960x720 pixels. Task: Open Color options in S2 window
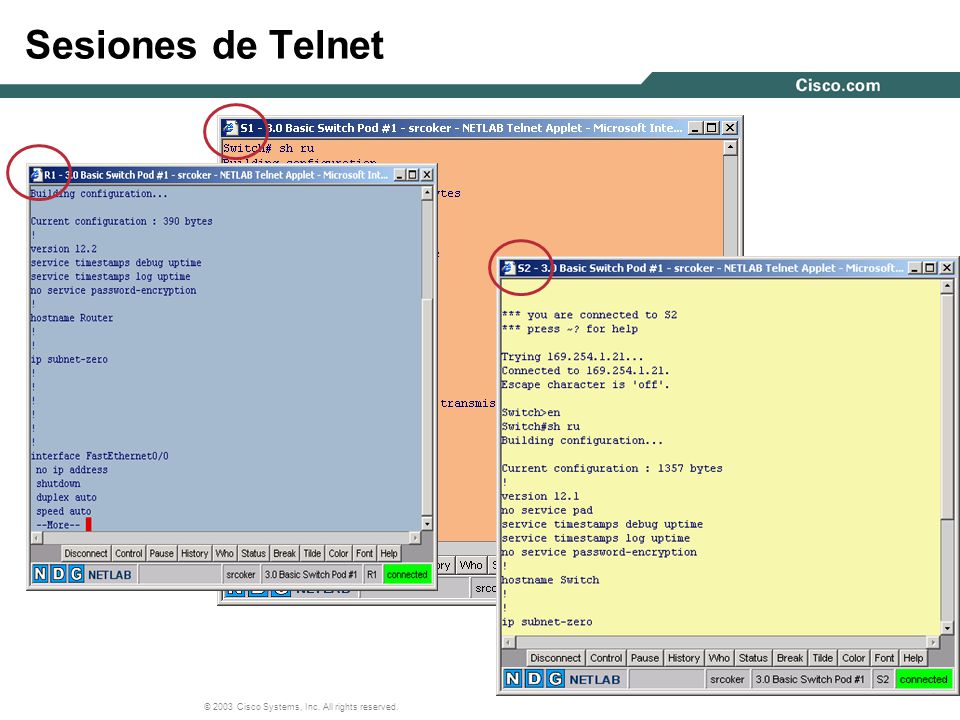pyautogui.click(x=853, y=658)
